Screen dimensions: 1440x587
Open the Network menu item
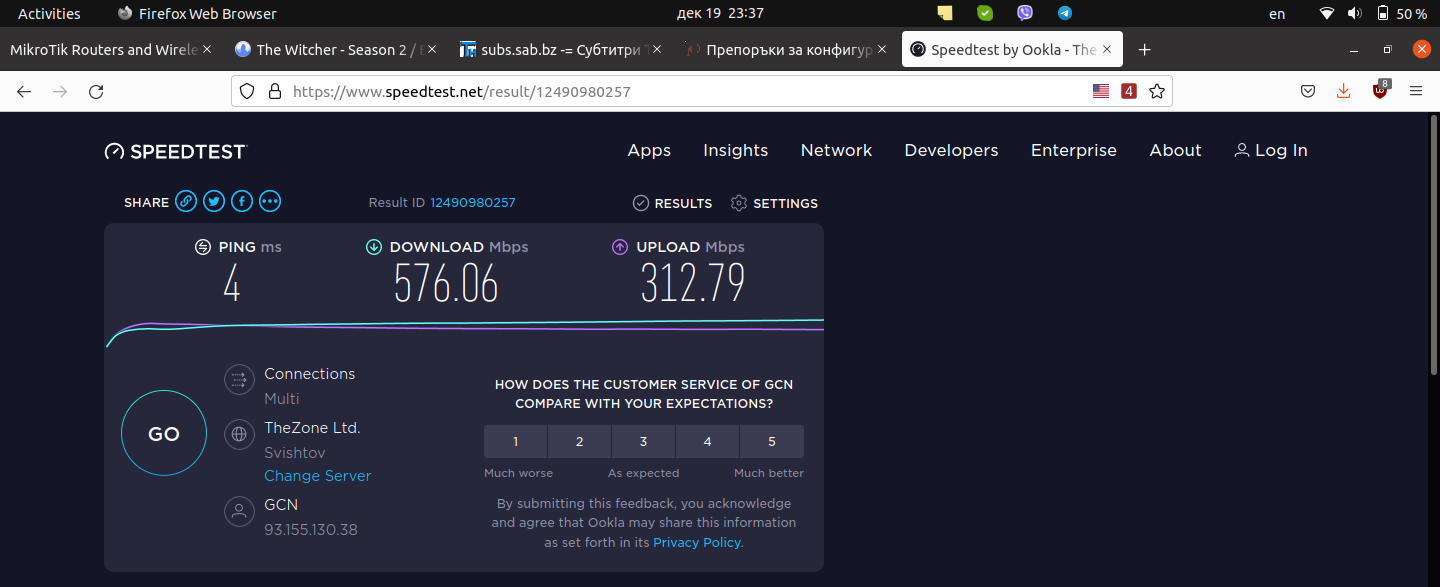click(836, 150)
